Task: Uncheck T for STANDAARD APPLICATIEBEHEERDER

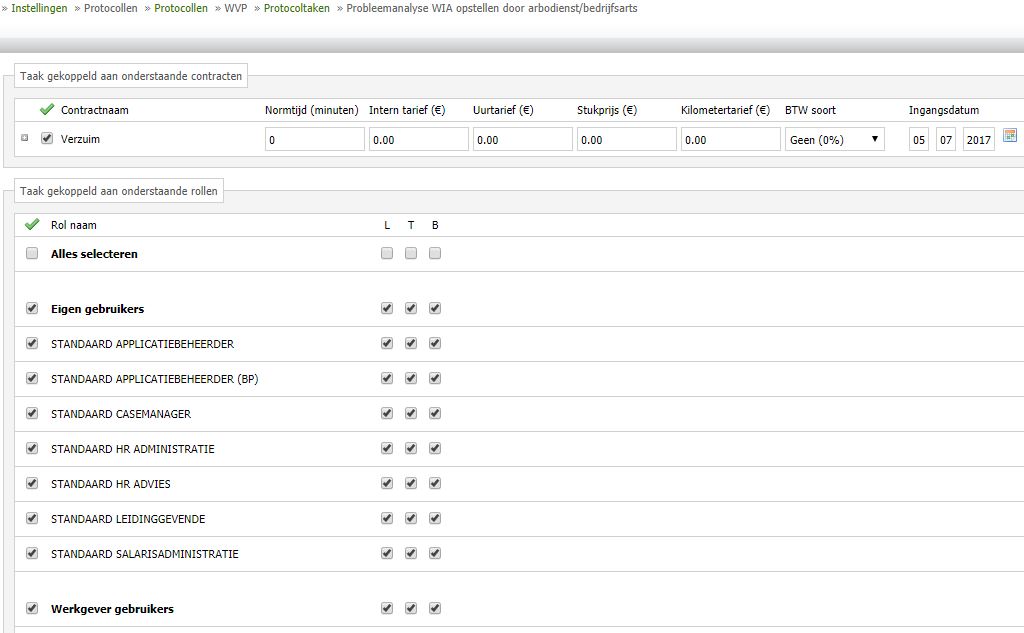Action: (x=411, y=343)
